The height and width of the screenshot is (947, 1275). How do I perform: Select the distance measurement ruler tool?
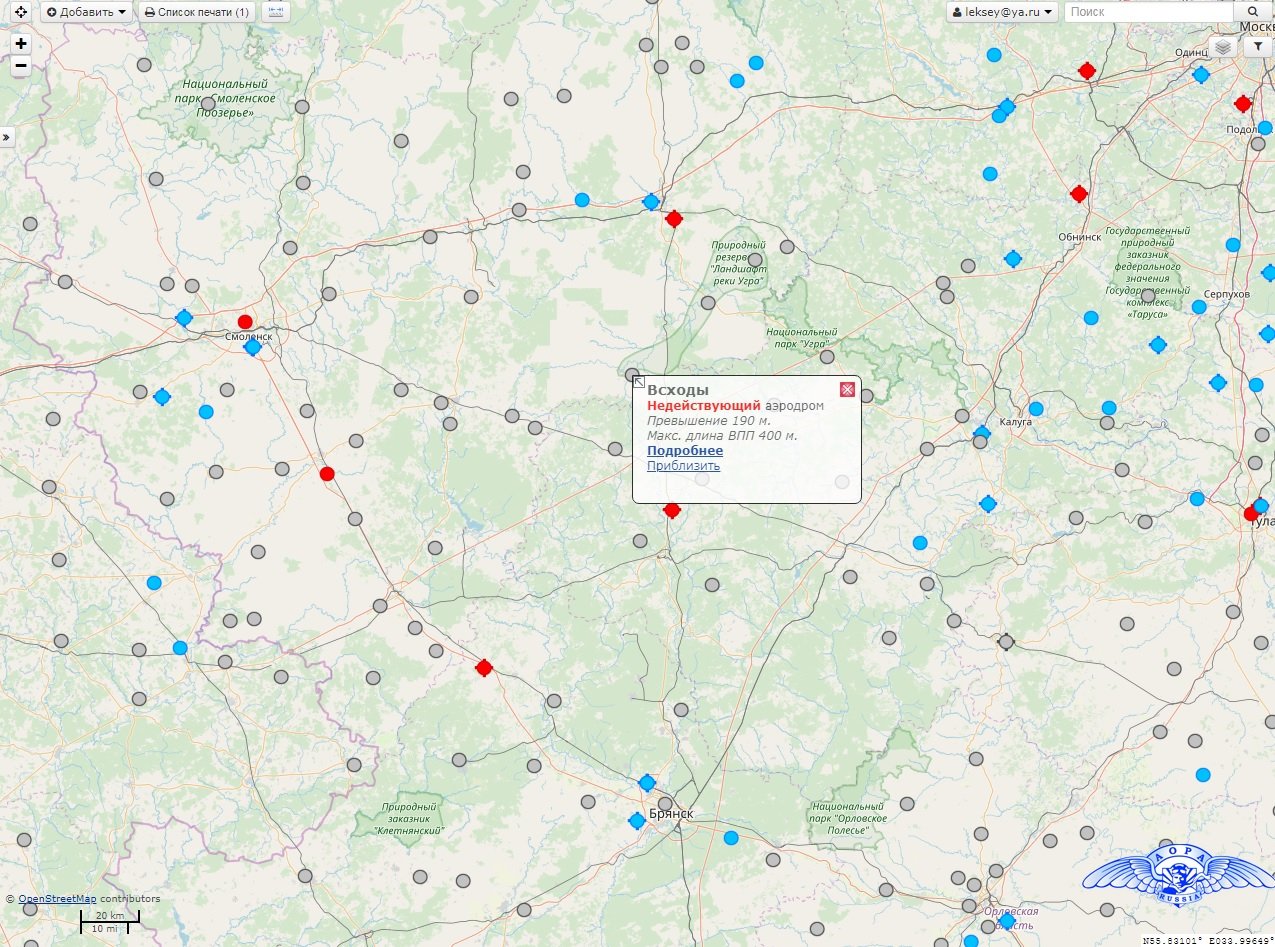coord(275,12)
